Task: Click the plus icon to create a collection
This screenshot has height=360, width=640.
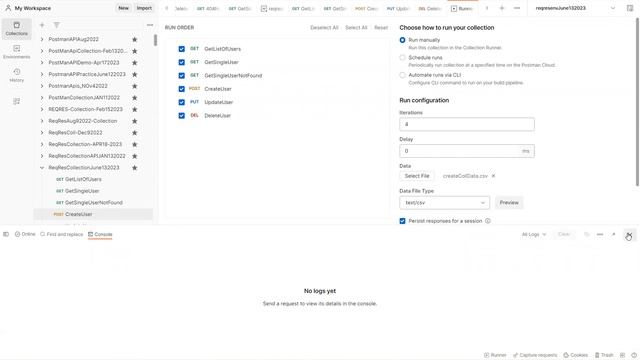Action: coord(42,25)
